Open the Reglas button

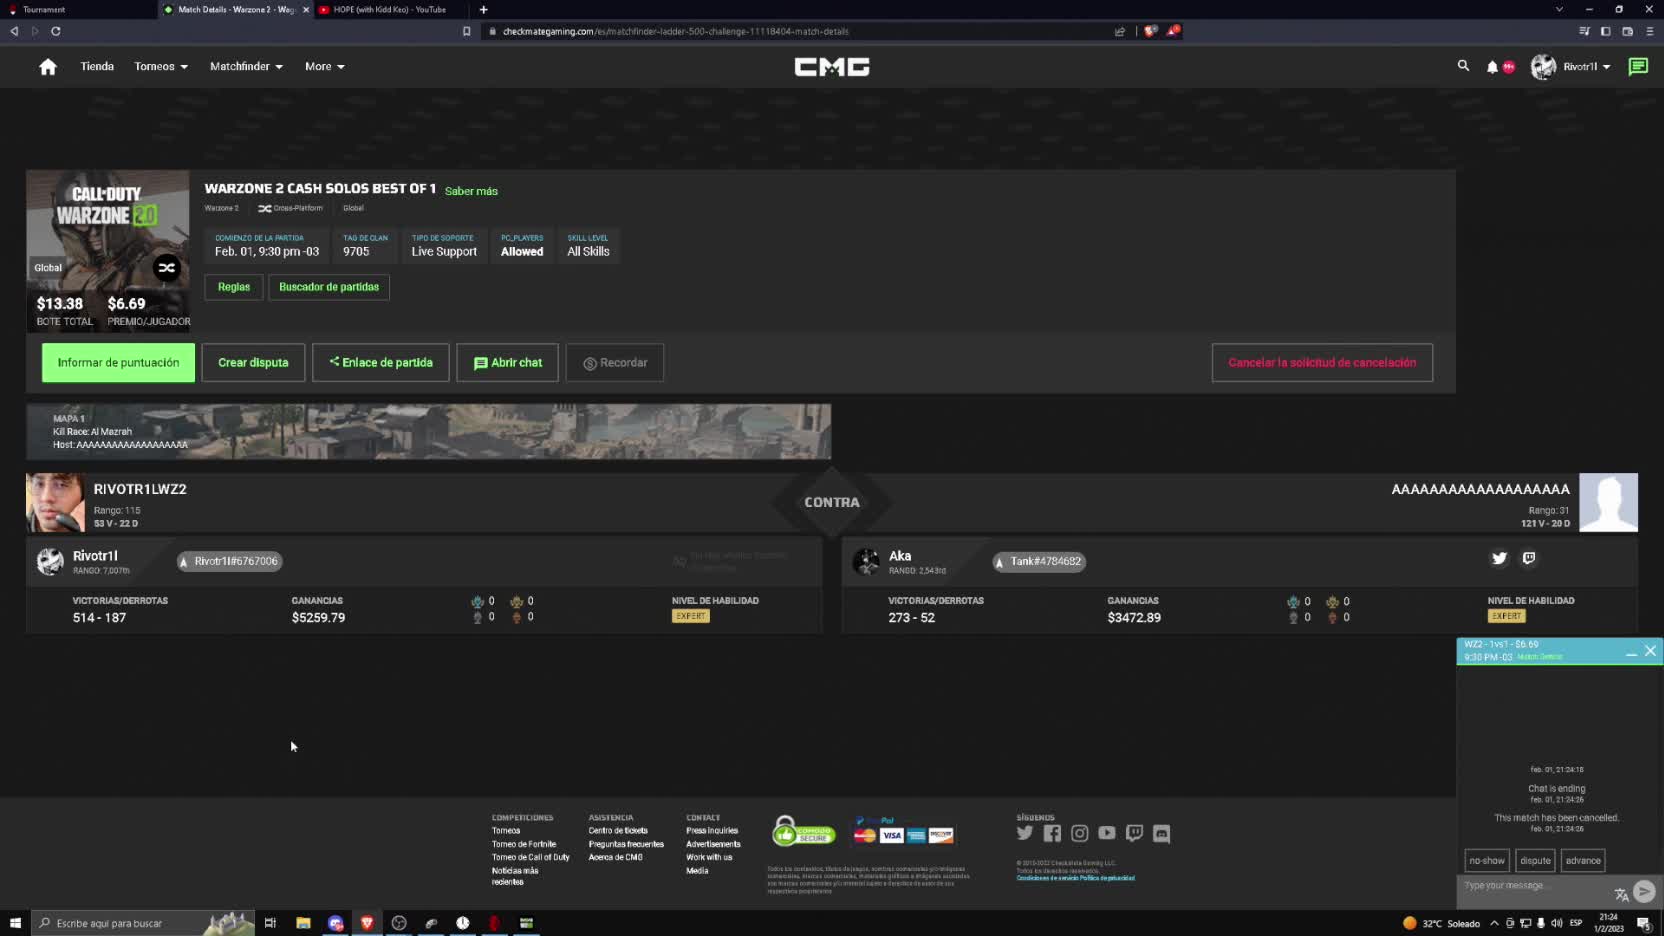pyautogui.click(x=234, y=287)
